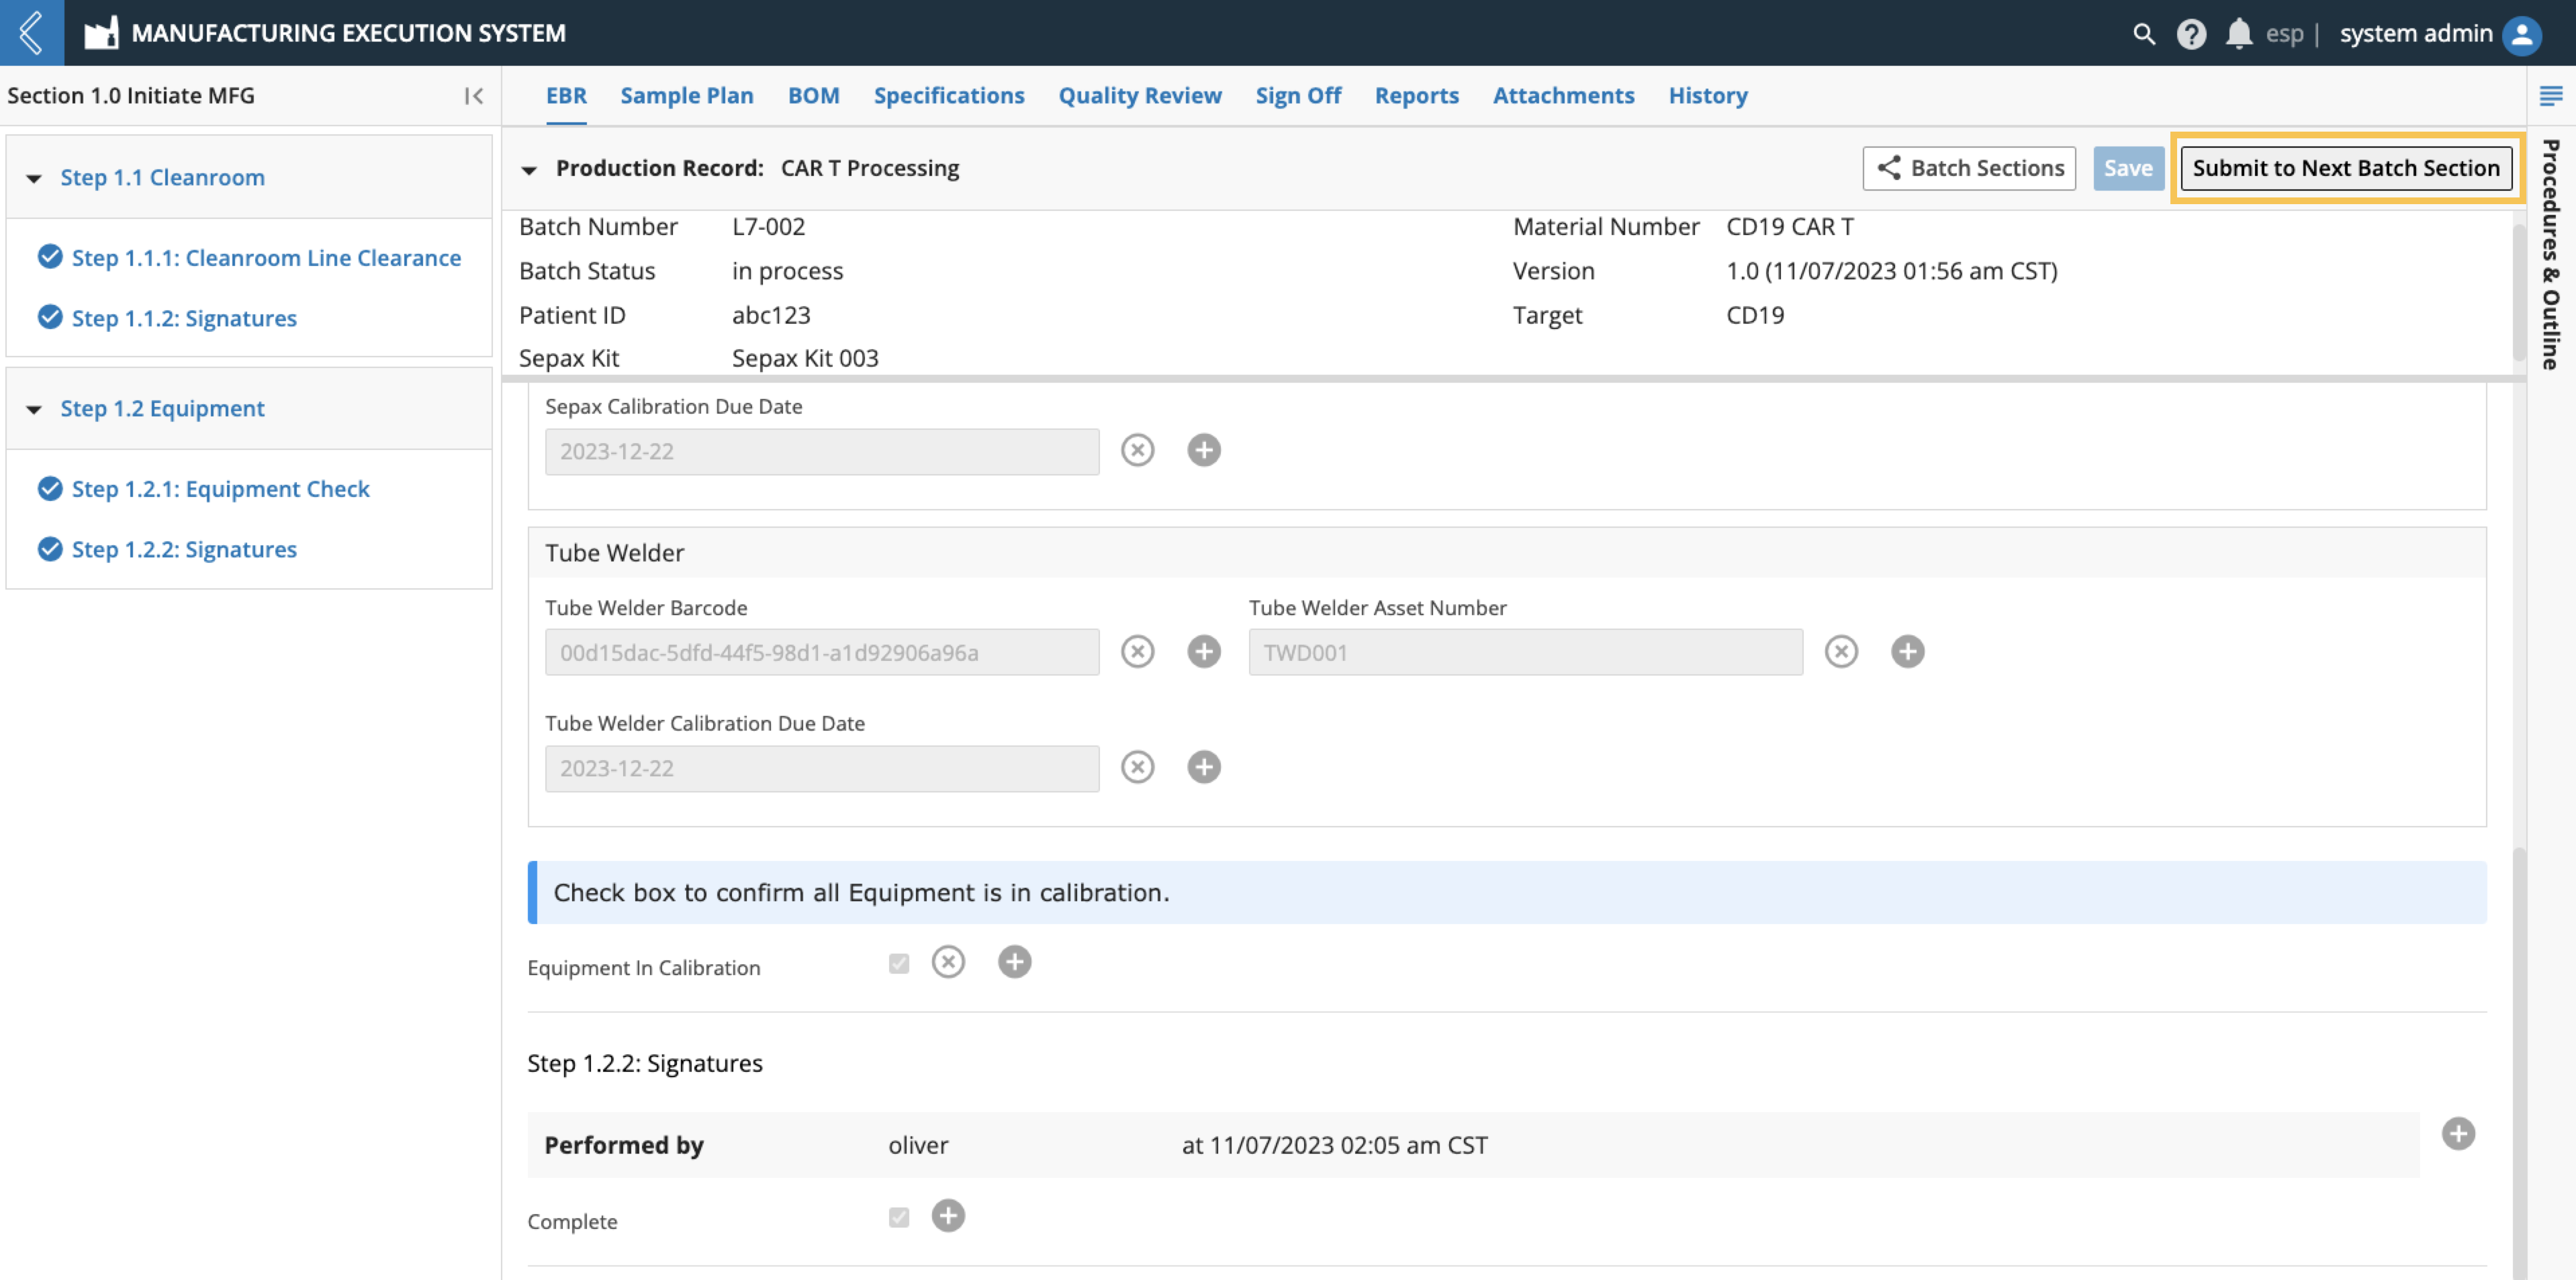Image resolution: width=2576 pixels, height=1280 pixels.
Task: Click plus icon on Performed by row
Action: (x=2458, y=1134)
